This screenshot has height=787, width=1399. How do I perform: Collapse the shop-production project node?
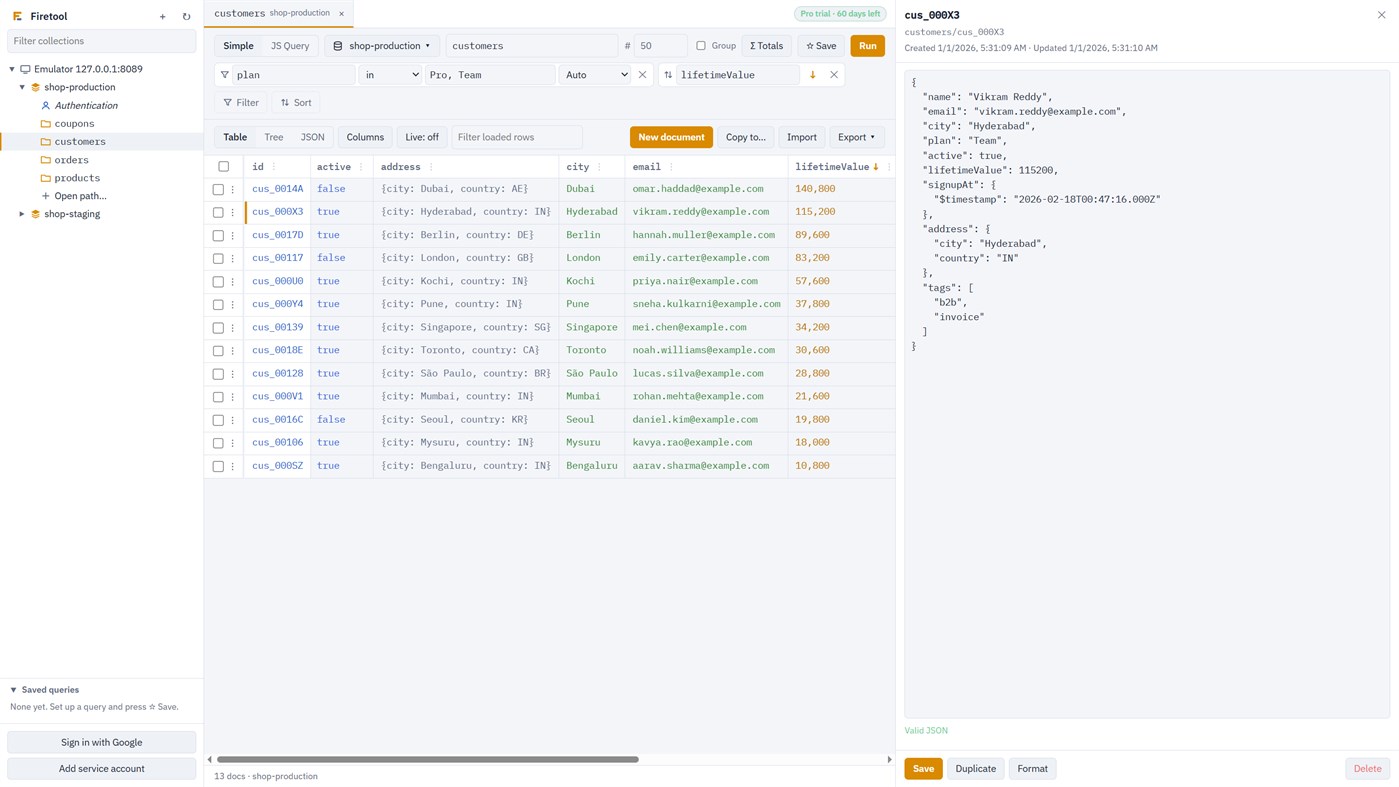(22, 88)
